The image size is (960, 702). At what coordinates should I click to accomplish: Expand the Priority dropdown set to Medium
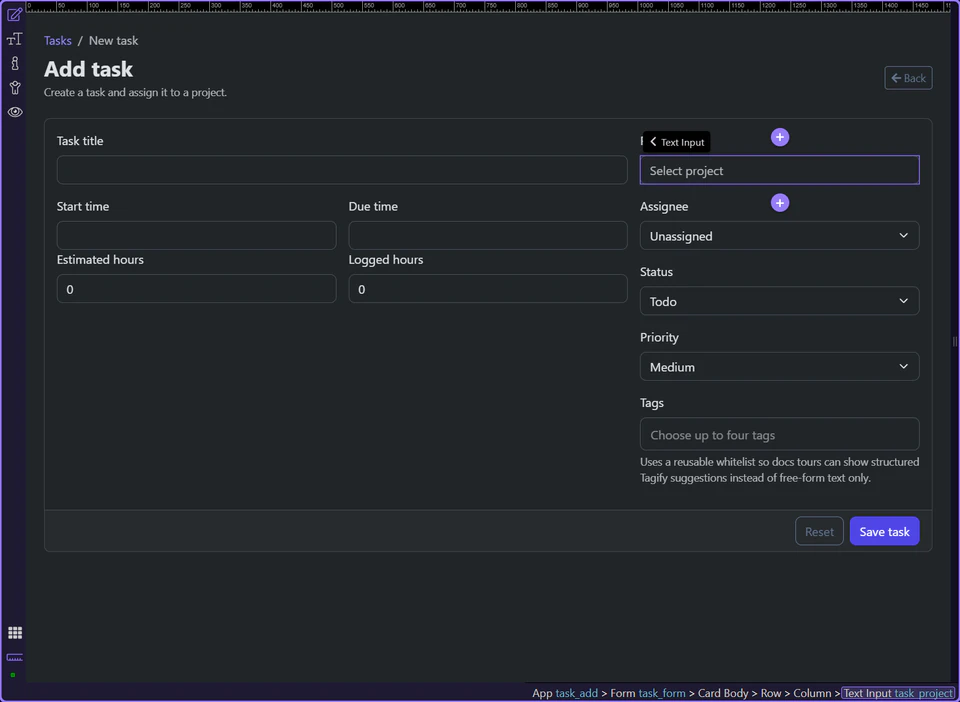tap(779, 366)
